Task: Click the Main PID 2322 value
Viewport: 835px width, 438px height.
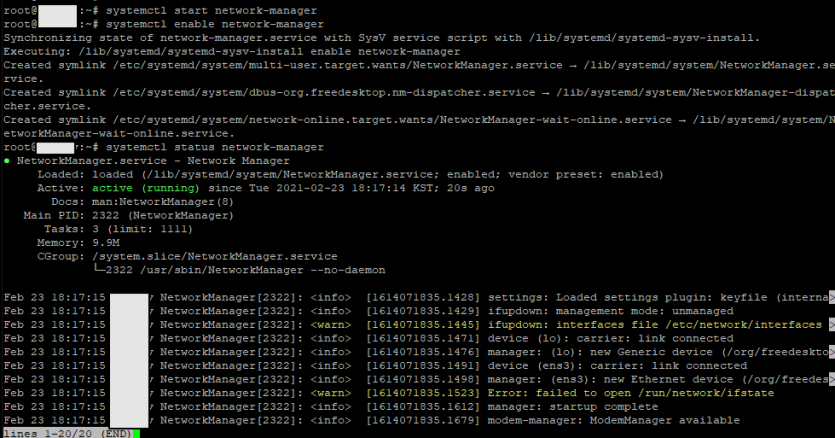Action: click(x=105, y=215)
